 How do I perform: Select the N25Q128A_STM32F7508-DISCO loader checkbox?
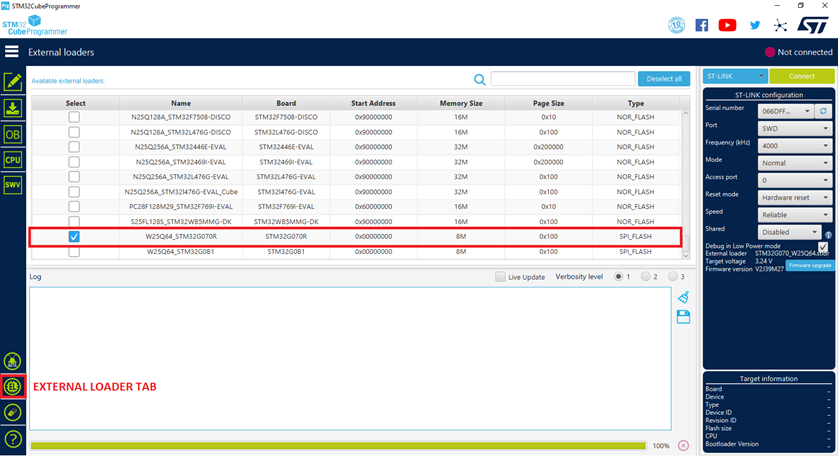[x=74, y=117]
